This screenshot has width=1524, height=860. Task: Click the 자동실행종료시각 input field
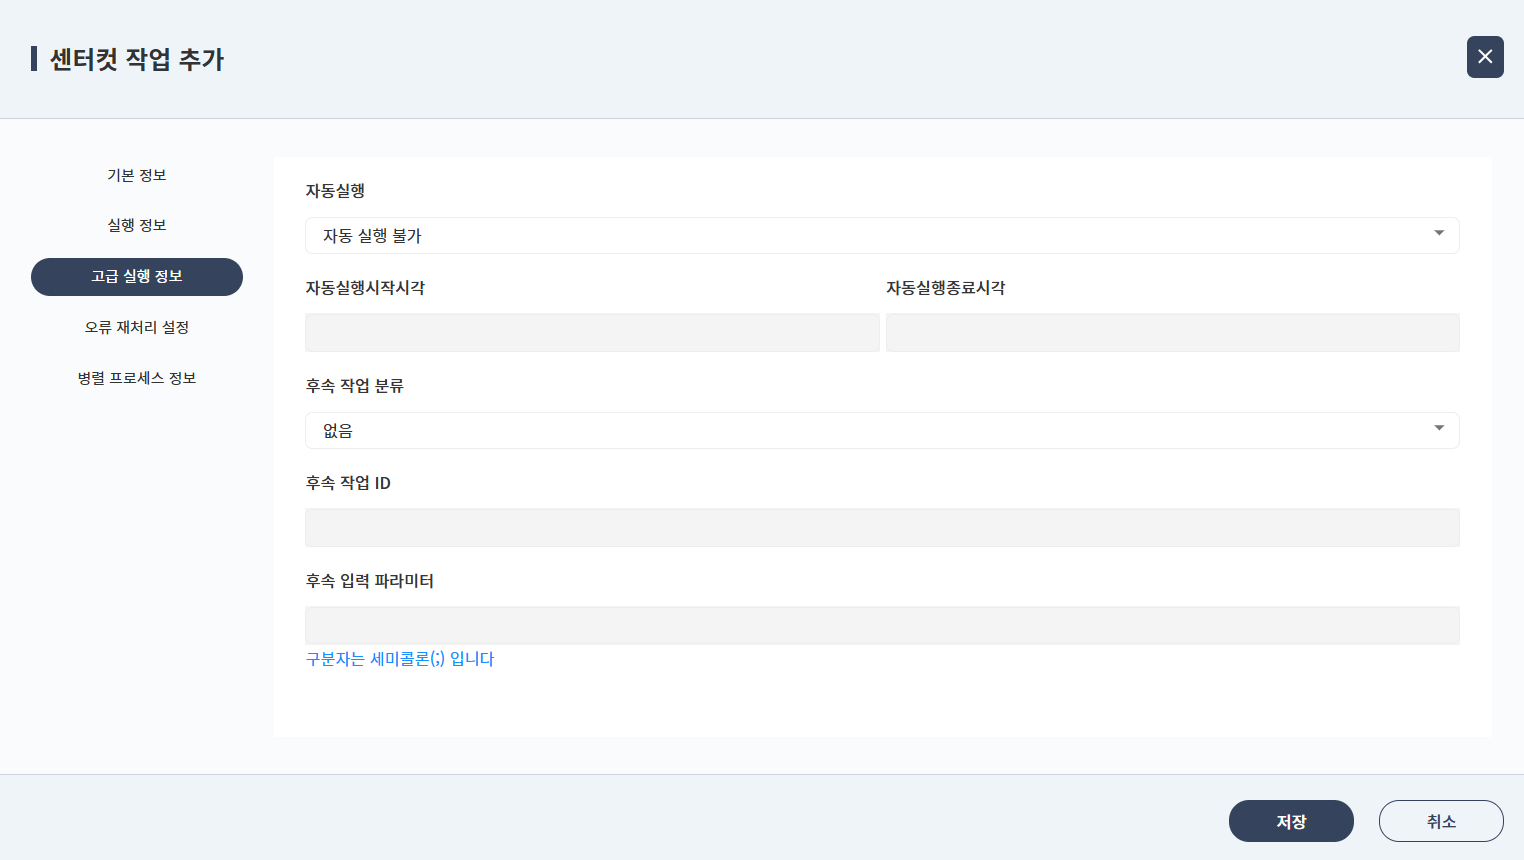pyautogui.click(x=1172, y=333)
